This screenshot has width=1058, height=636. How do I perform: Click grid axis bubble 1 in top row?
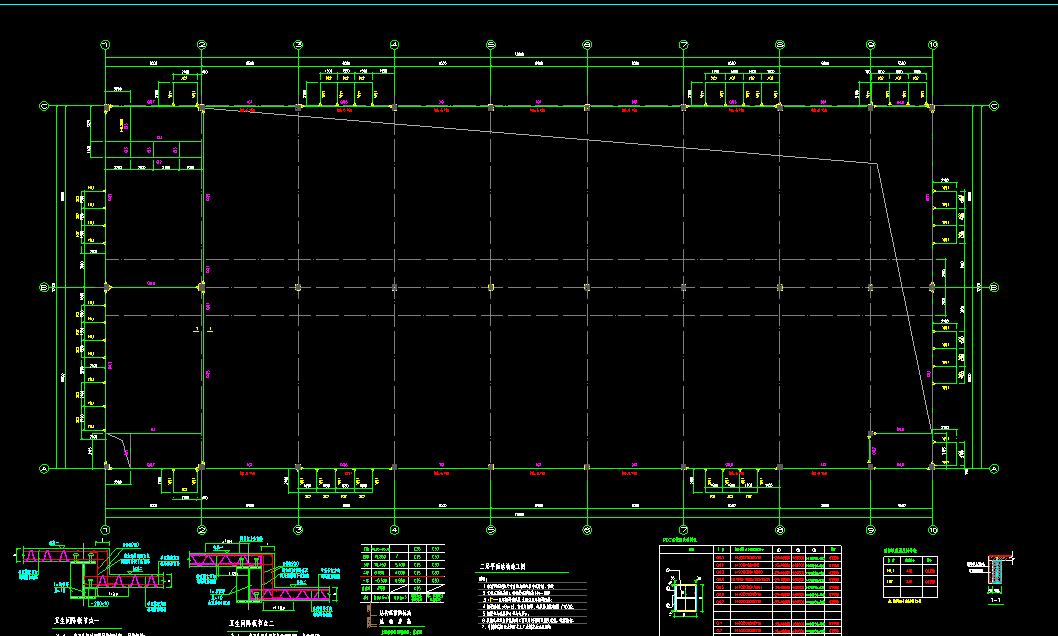[x=105, y=45]
